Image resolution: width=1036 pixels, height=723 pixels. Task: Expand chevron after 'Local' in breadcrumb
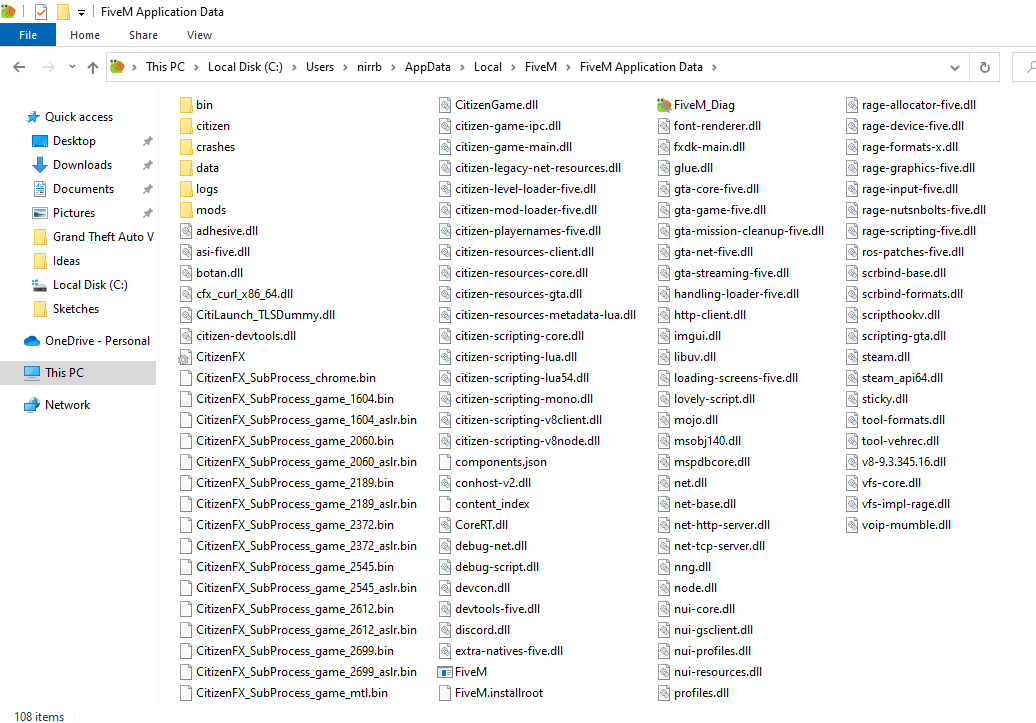[x=513, y=67]
